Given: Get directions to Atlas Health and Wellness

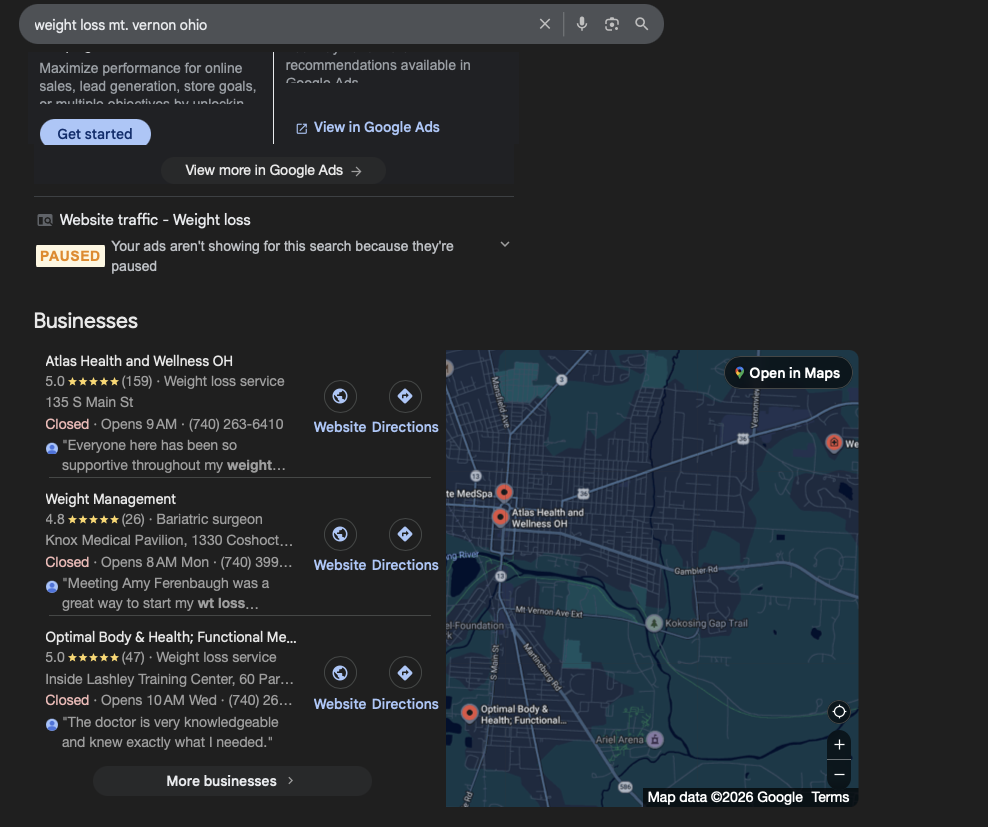Looking at the screenshot, I should click(x=405, y=397).
